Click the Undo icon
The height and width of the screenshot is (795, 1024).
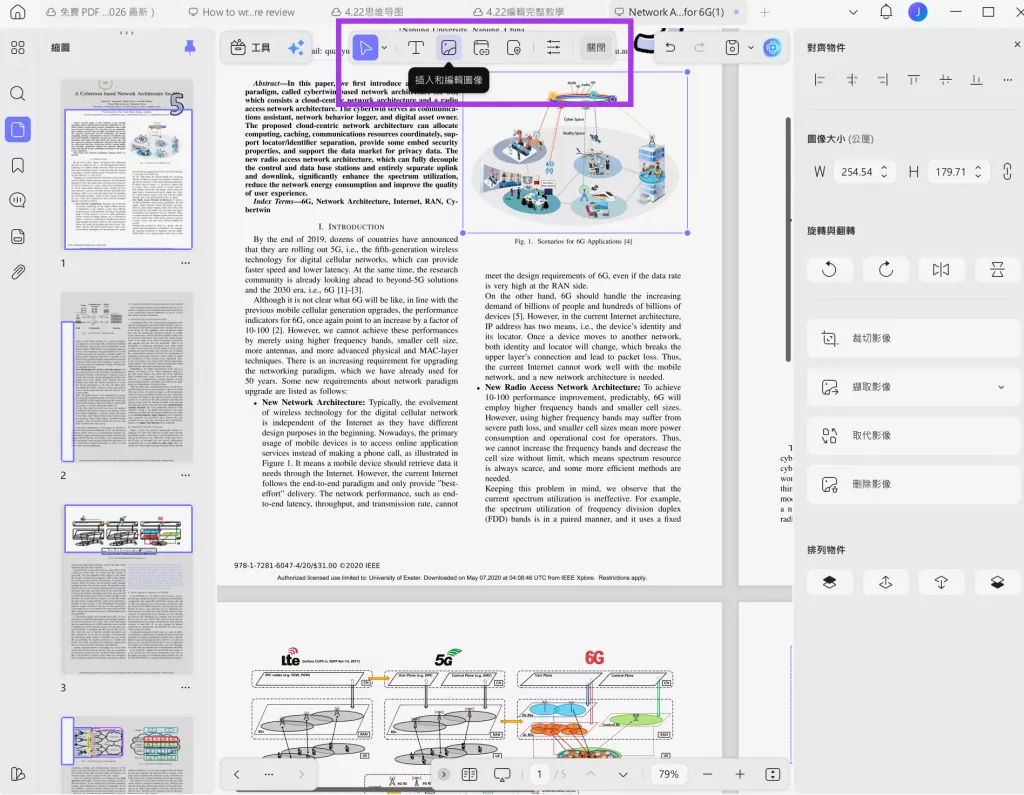click(x=669, y=47)
